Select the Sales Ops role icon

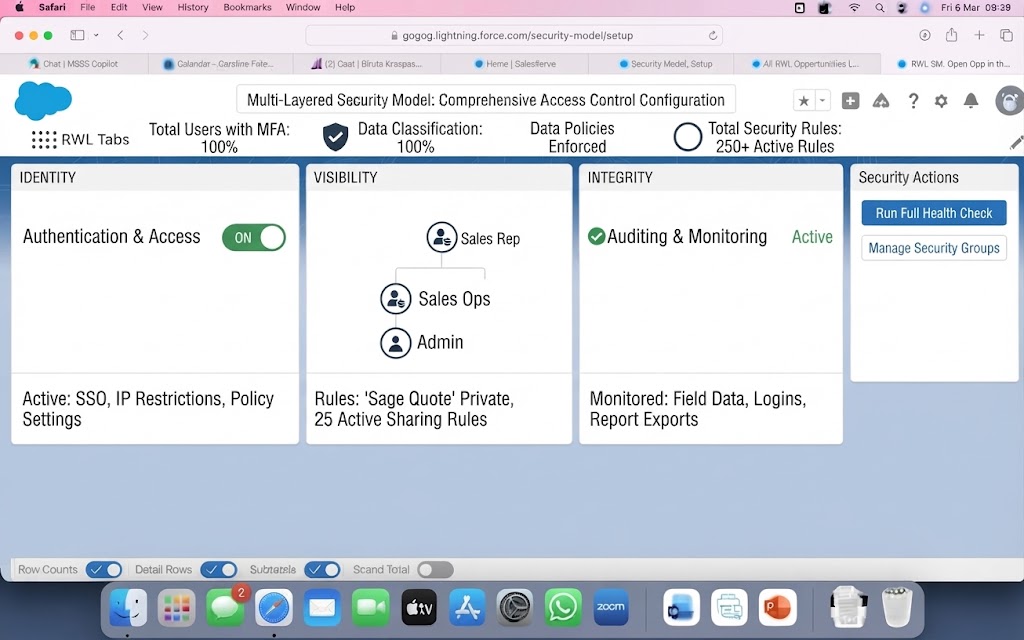pyautogui.click(x=396, y=299)
